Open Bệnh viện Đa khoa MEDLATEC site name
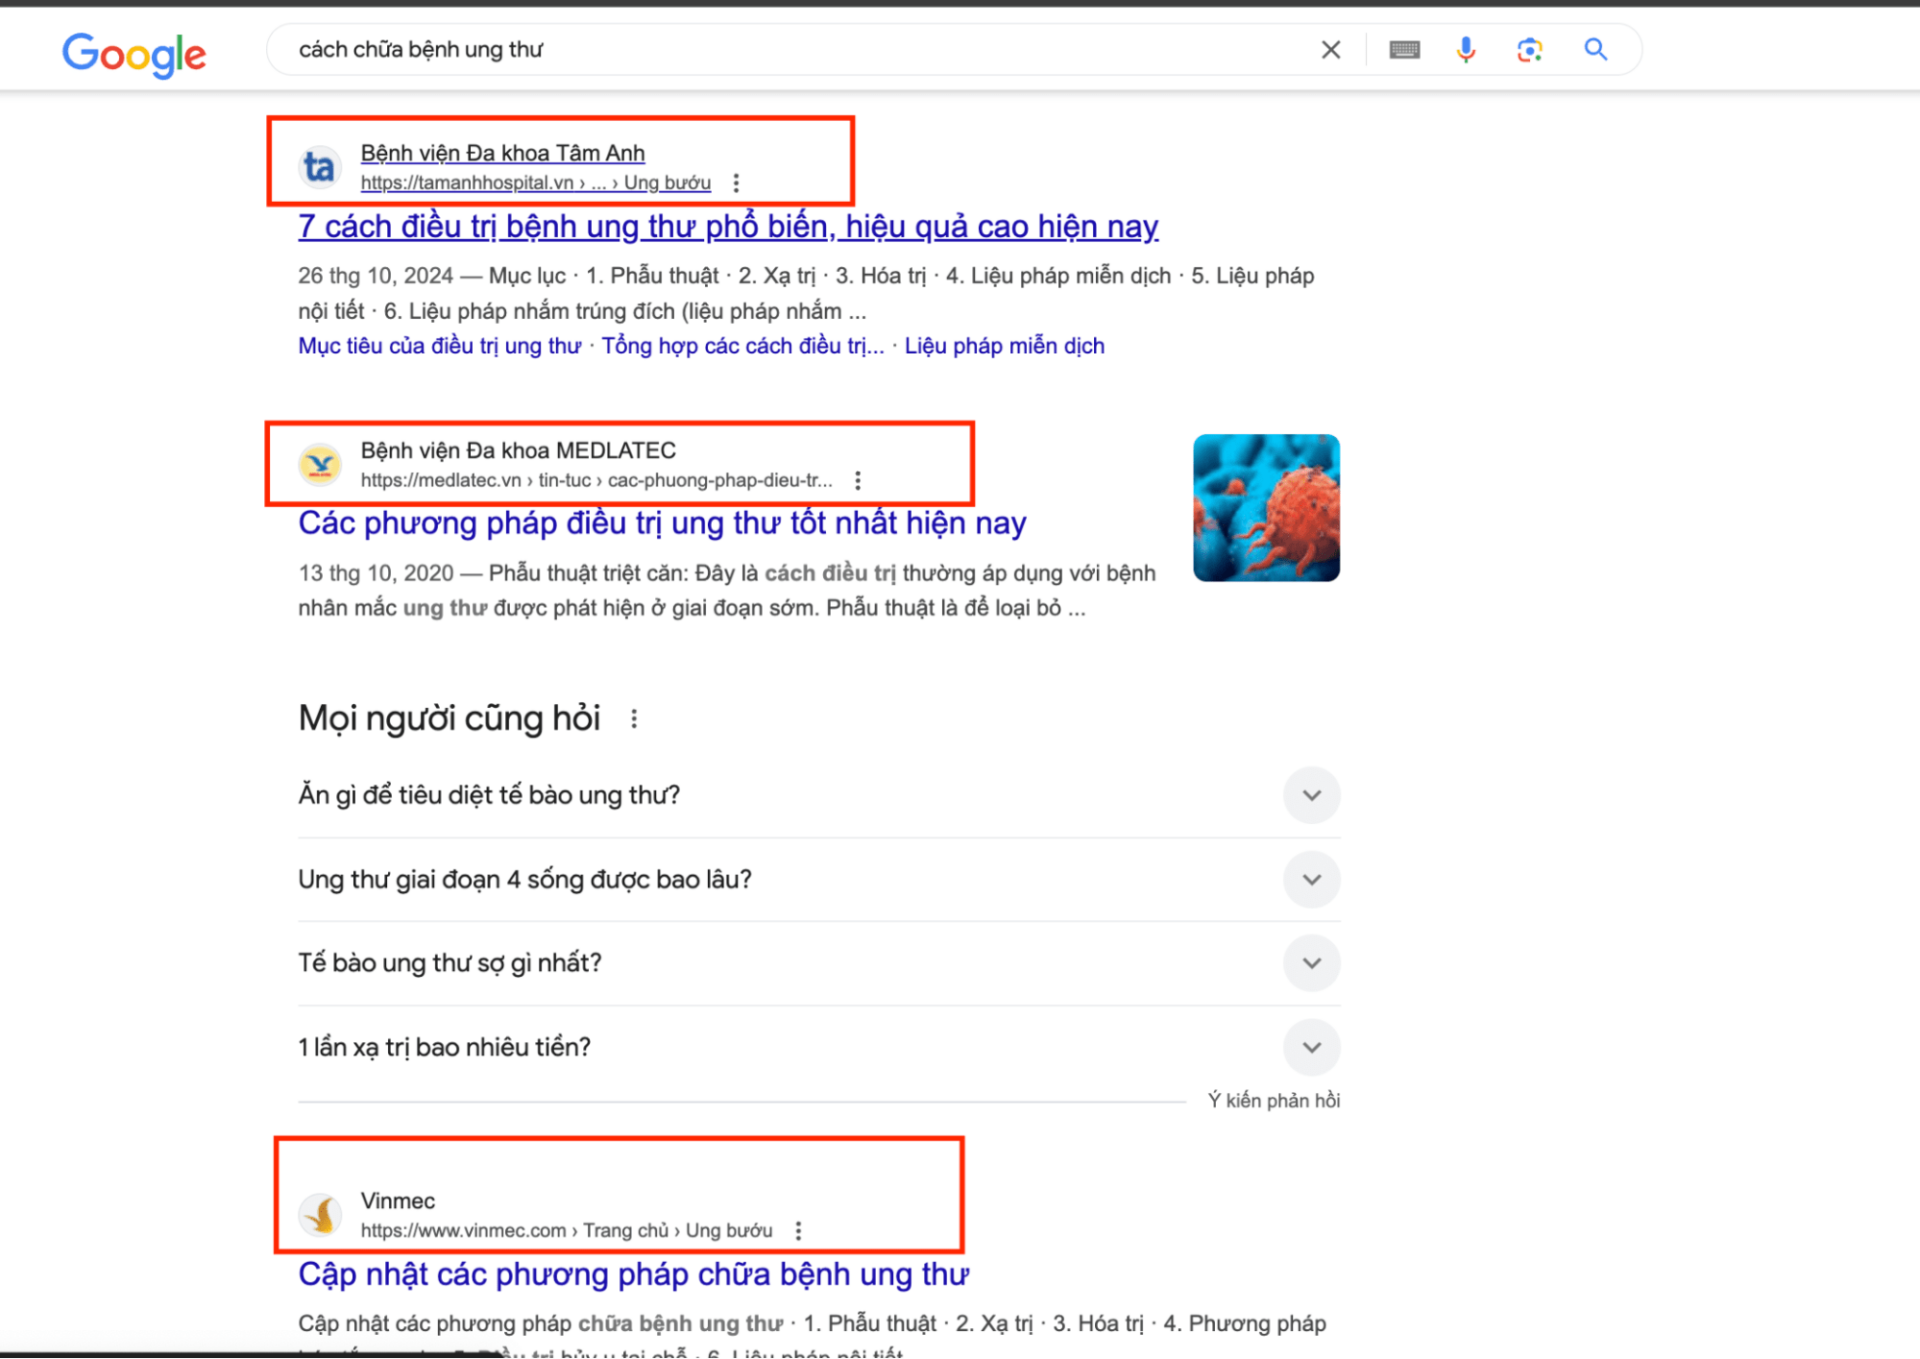This screenshot has width=1920, height=1359. tap(518, 451)
